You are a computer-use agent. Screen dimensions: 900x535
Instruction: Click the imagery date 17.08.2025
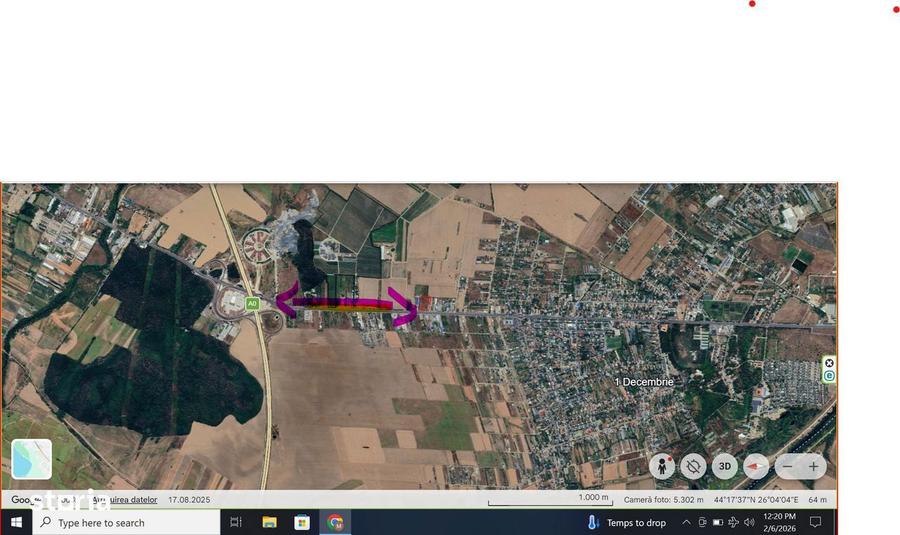(189, 499)
